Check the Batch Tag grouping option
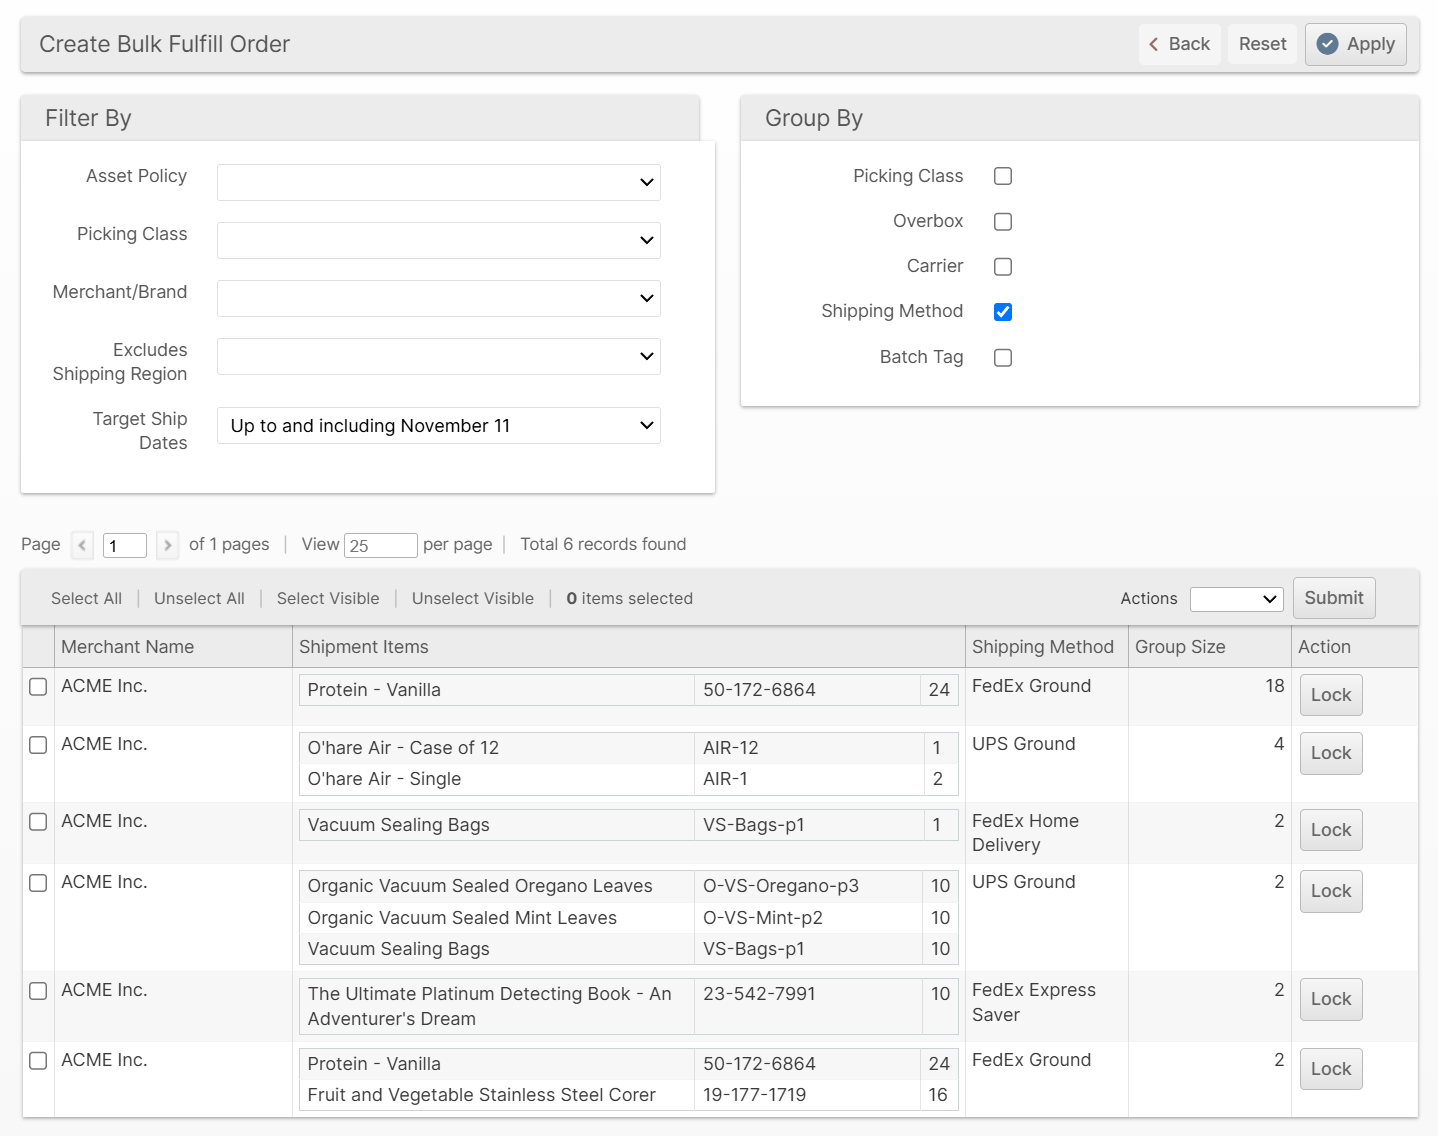Screen dimensions: 1438x1136 1003,358
